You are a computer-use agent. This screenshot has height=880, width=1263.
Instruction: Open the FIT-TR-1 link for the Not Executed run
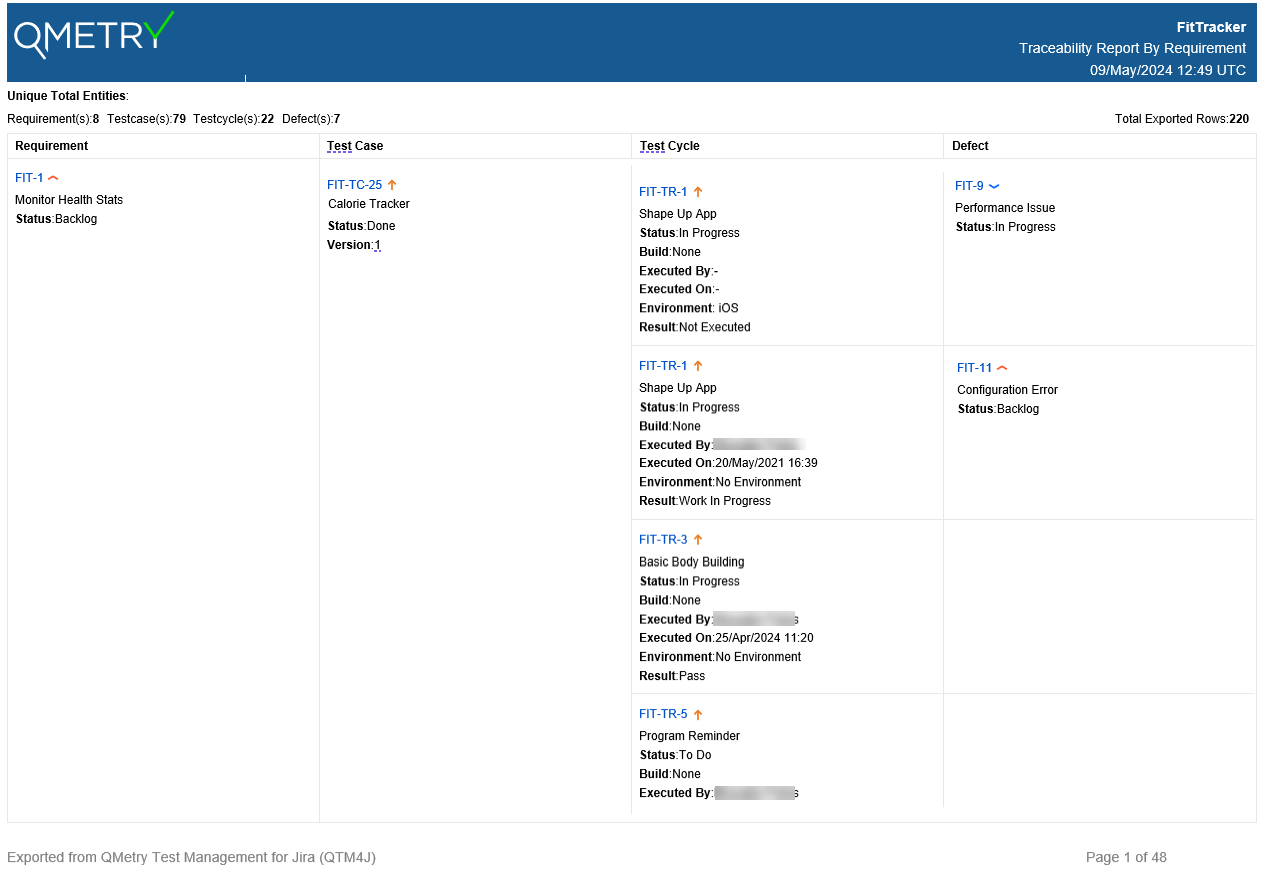[663, 192]
